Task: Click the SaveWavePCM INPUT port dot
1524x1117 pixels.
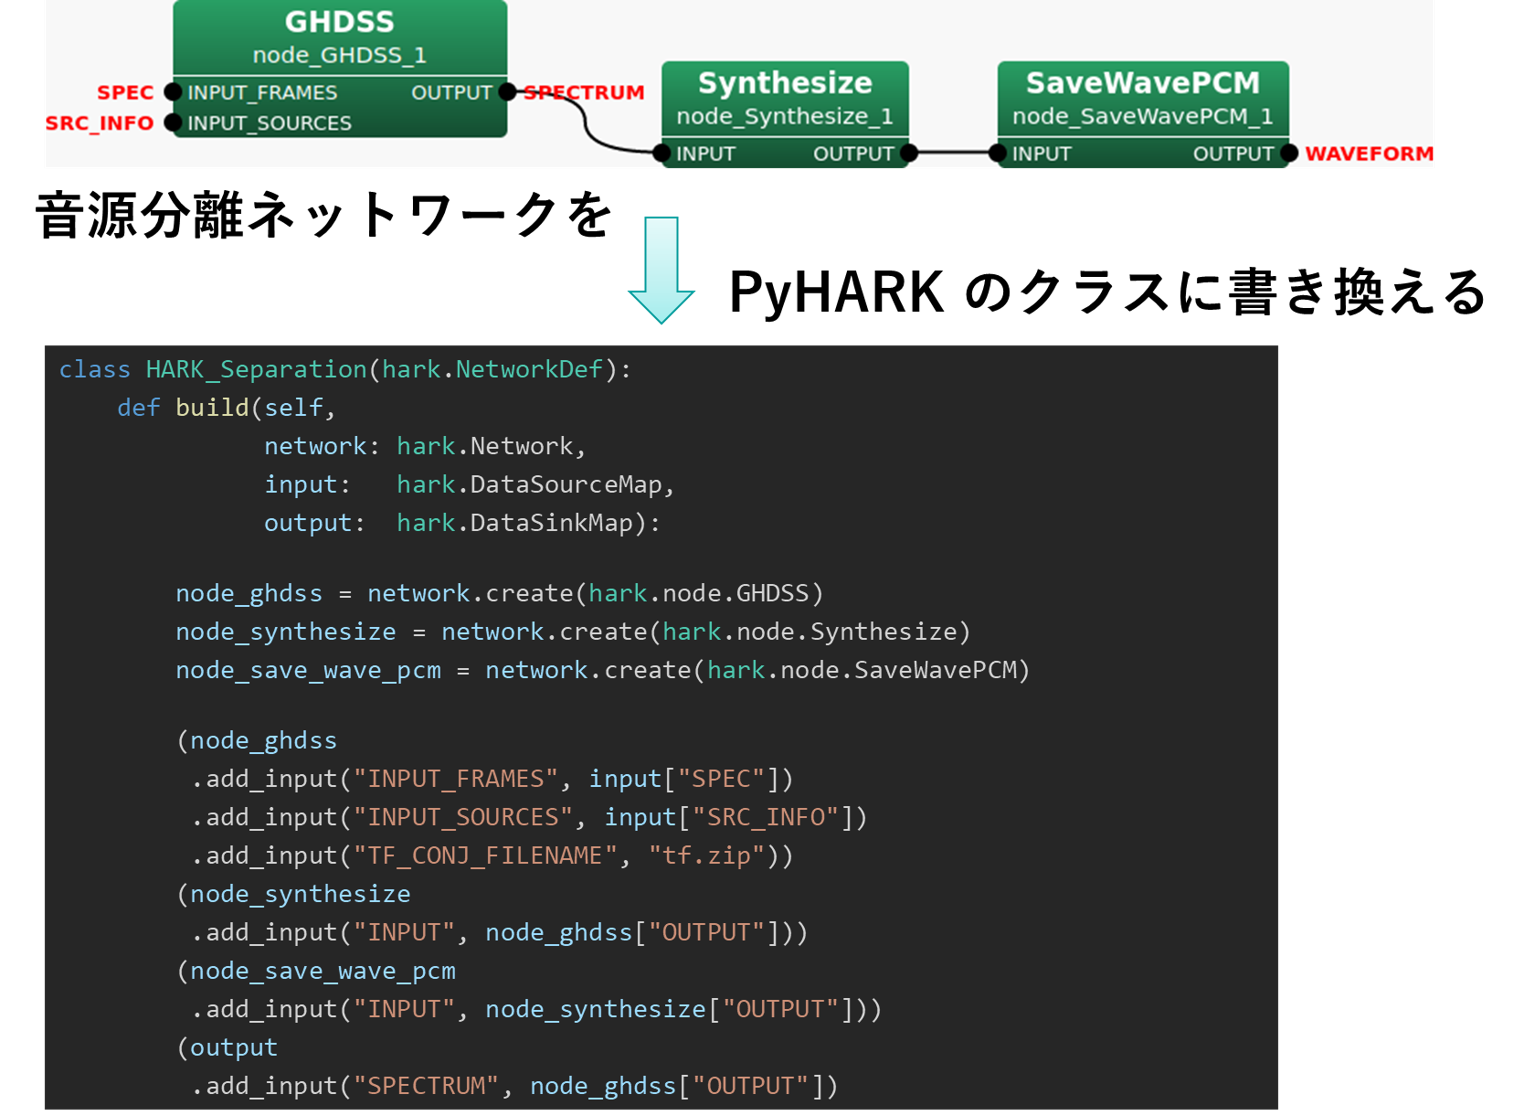Action: pos(997,153)
